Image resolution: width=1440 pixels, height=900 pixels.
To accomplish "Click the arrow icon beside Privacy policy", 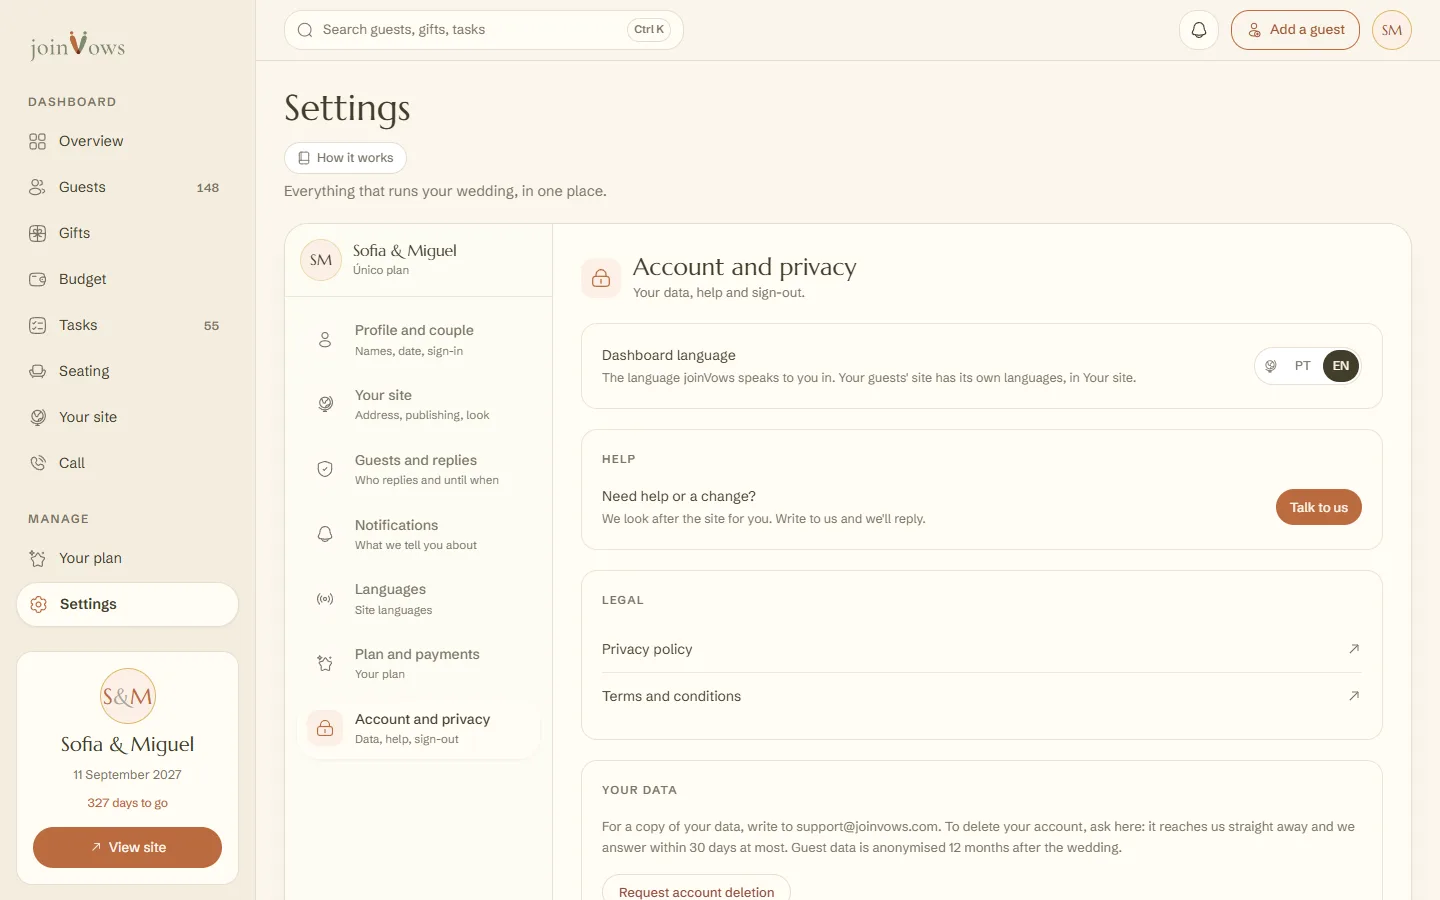I will pyautogui.click(x=1354, y=649).
